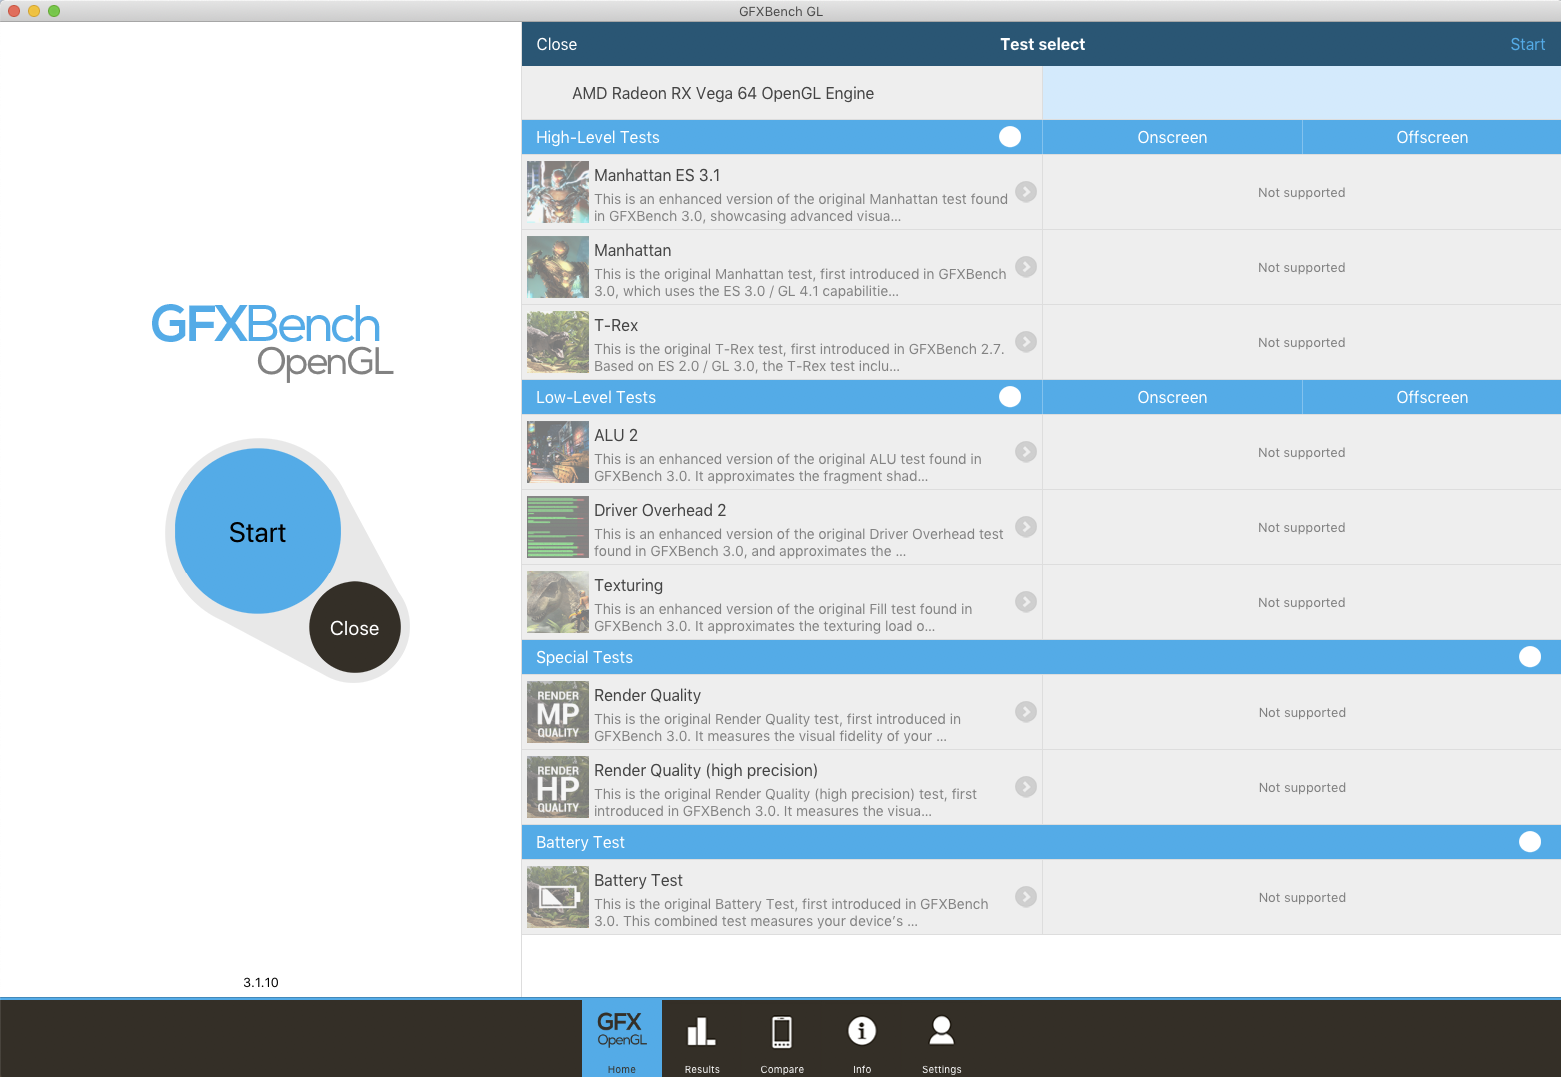Click the Manhattan test thumbnail
Screen dimensions: 1561x1077
(558, 267)
